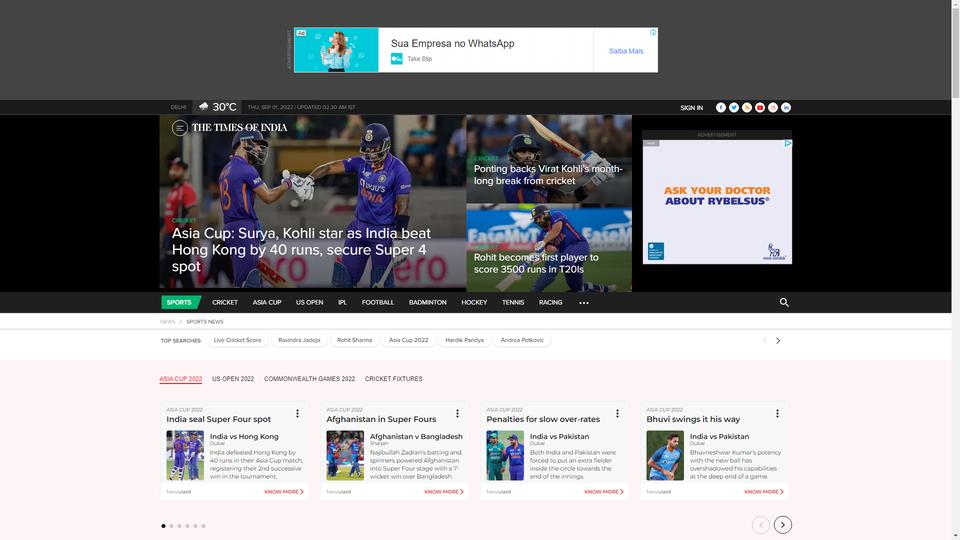The image size is (960, 540).
Task: Click Know More on Afghanistan v Bangladesh card
Action: 444,492
